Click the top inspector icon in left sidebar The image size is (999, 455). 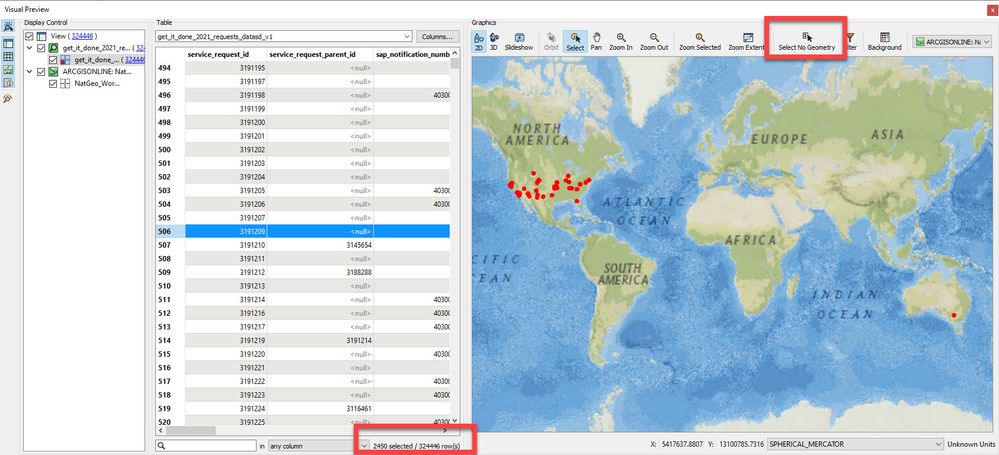click(x=8, y=27)
